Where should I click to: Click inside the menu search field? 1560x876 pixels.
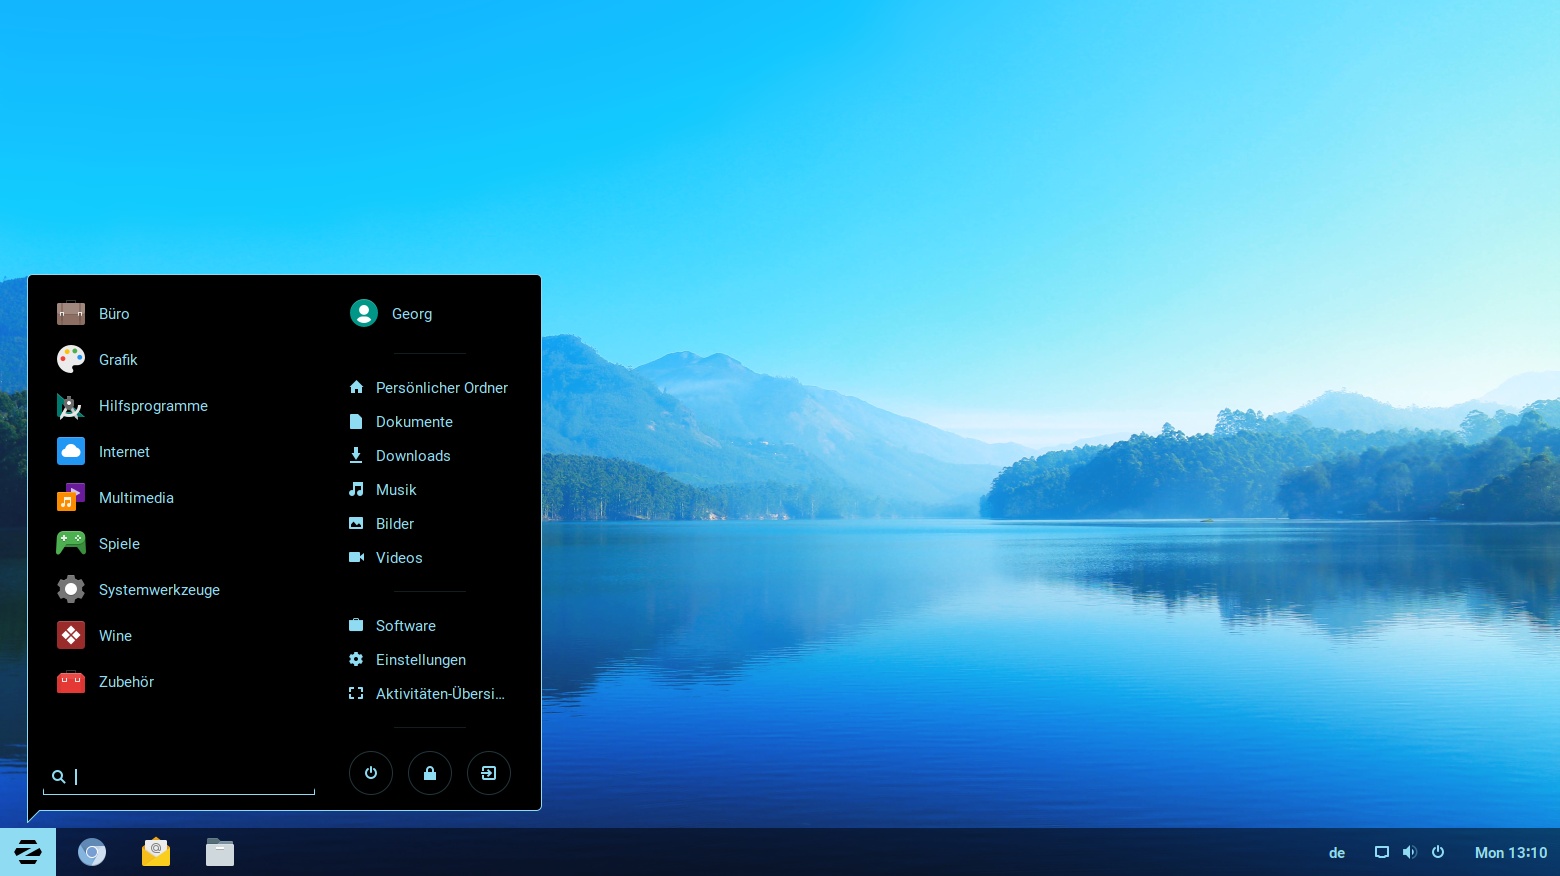tap(178, 776)
